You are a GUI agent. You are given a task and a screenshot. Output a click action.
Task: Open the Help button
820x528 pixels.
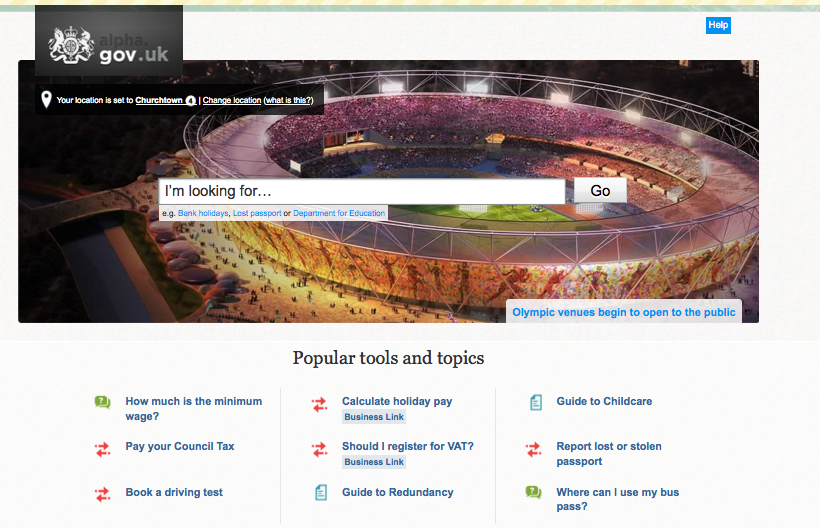718,25
